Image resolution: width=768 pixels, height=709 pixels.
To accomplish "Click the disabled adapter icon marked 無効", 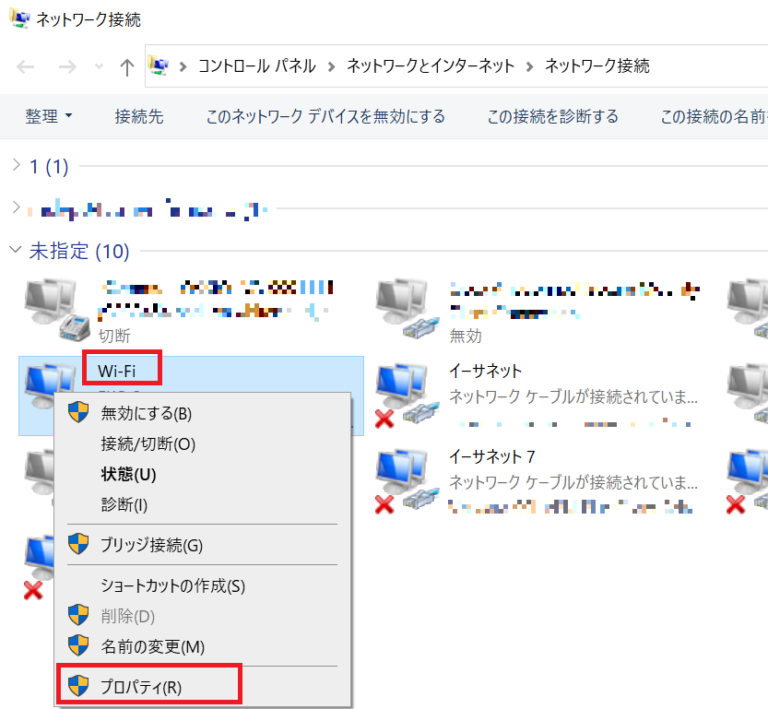I will point(406,310).
